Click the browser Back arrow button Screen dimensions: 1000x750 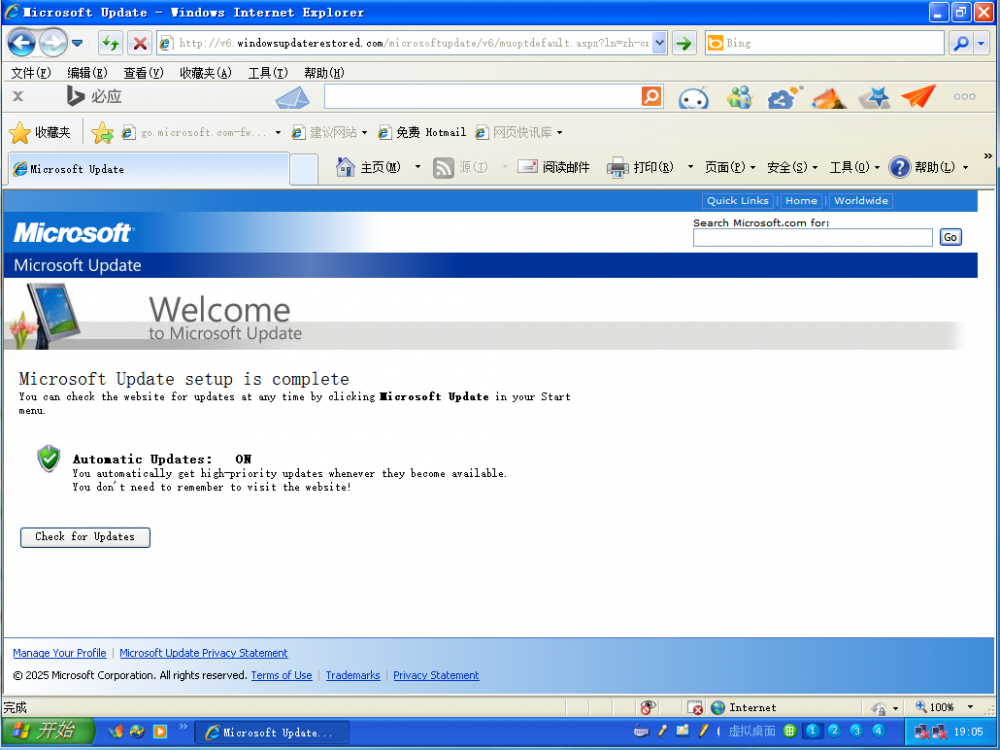22,43
